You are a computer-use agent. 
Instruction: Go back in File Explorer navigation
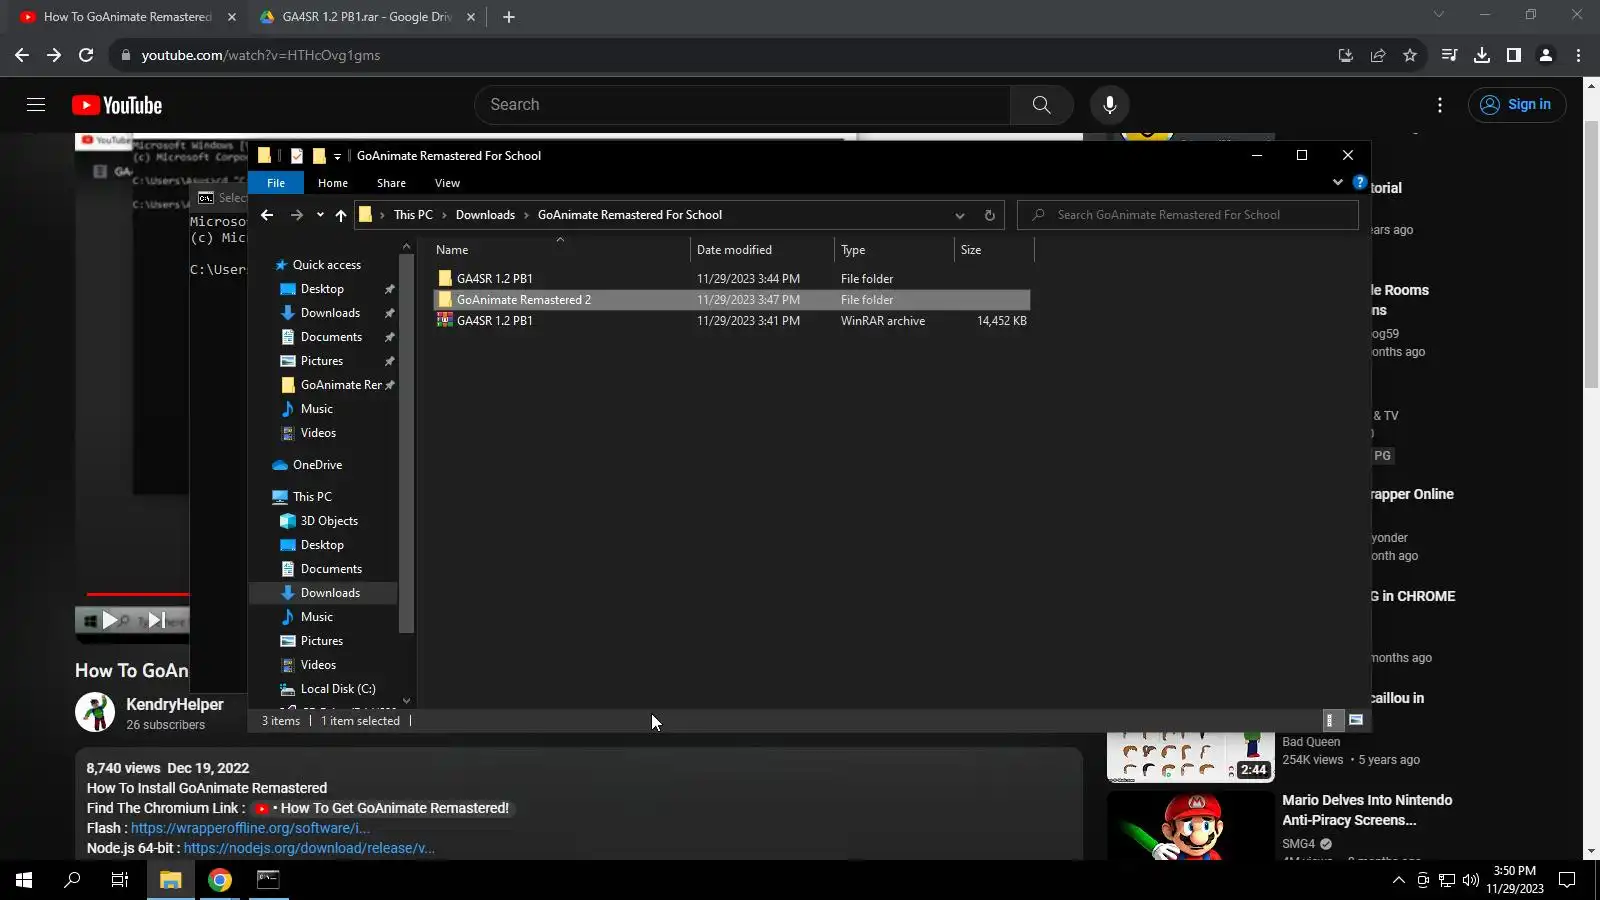point(267,215)
